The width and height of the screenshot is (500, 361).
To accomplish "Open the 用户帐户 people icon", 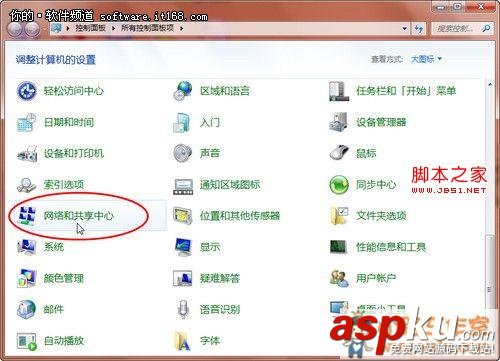I will click(339, 278).
